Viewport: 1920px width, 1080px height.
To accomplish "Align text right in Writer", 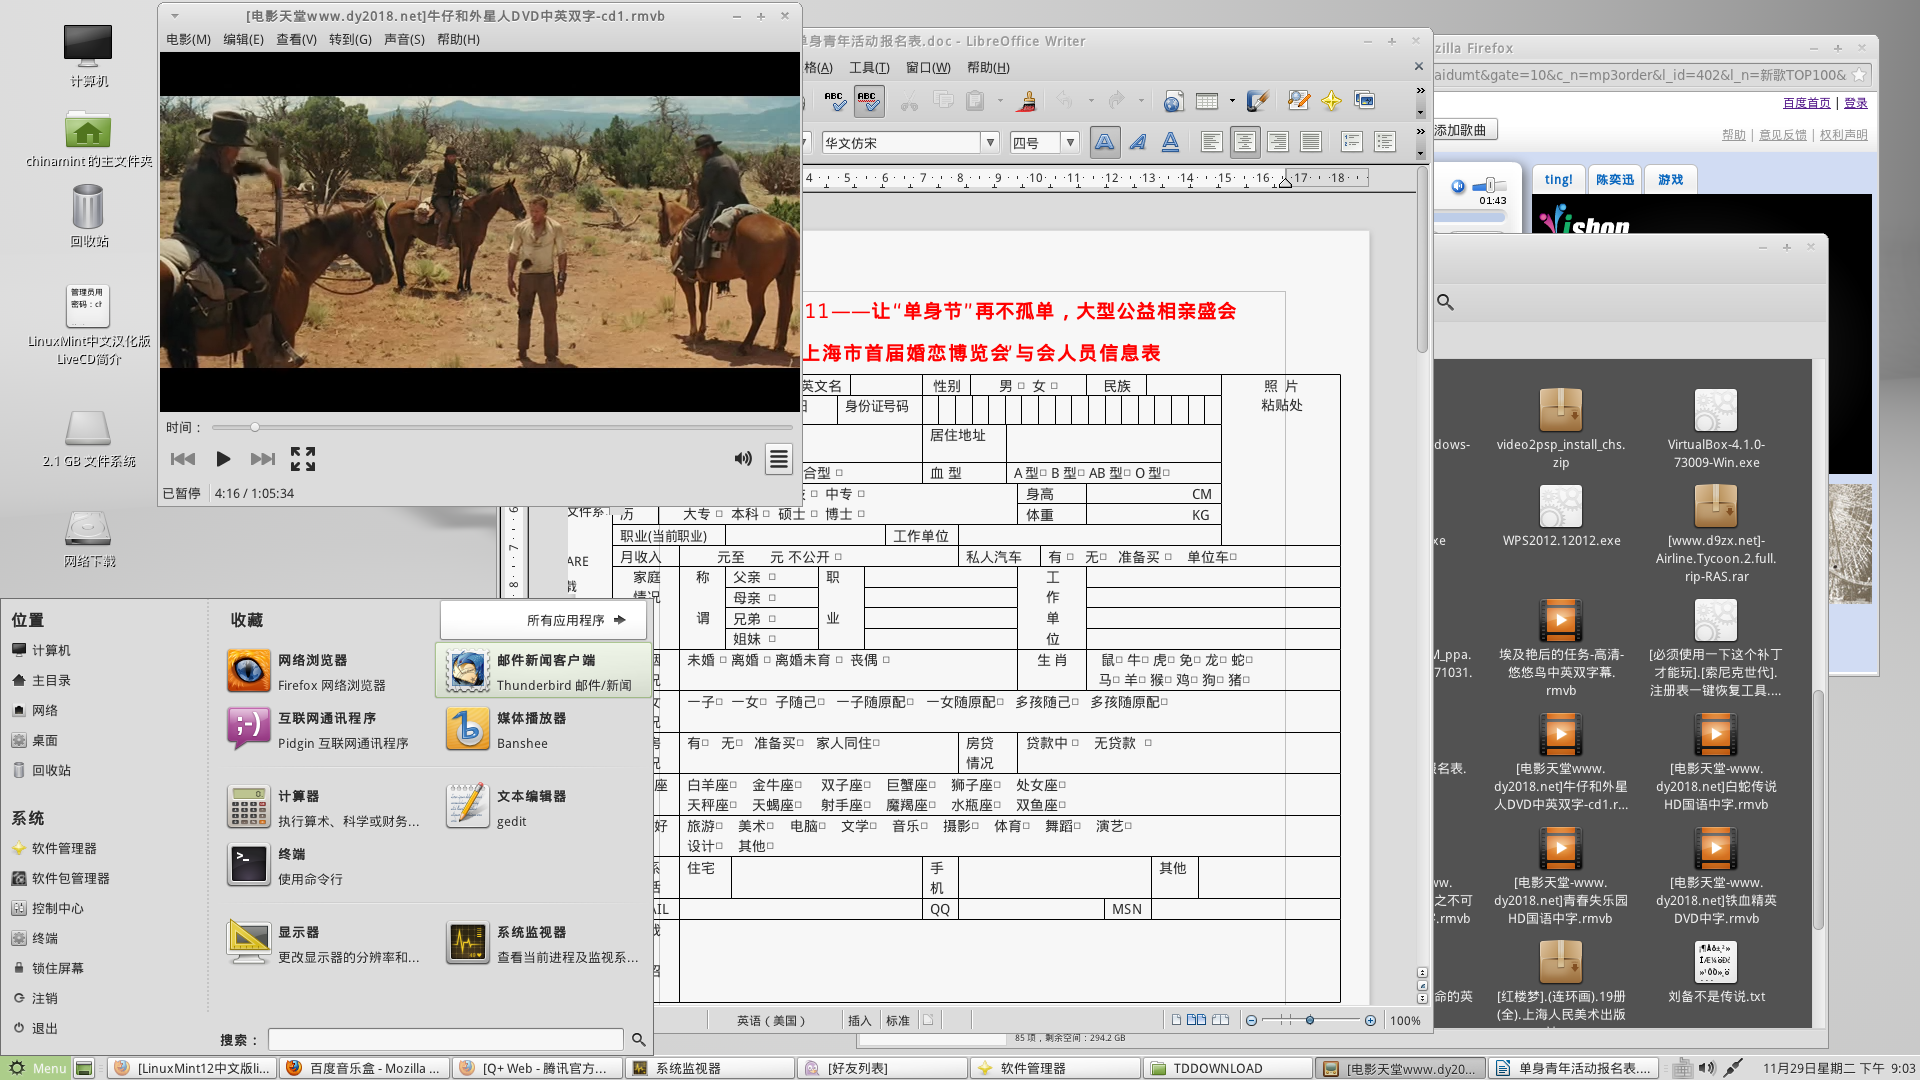I will pos(1278,142).
